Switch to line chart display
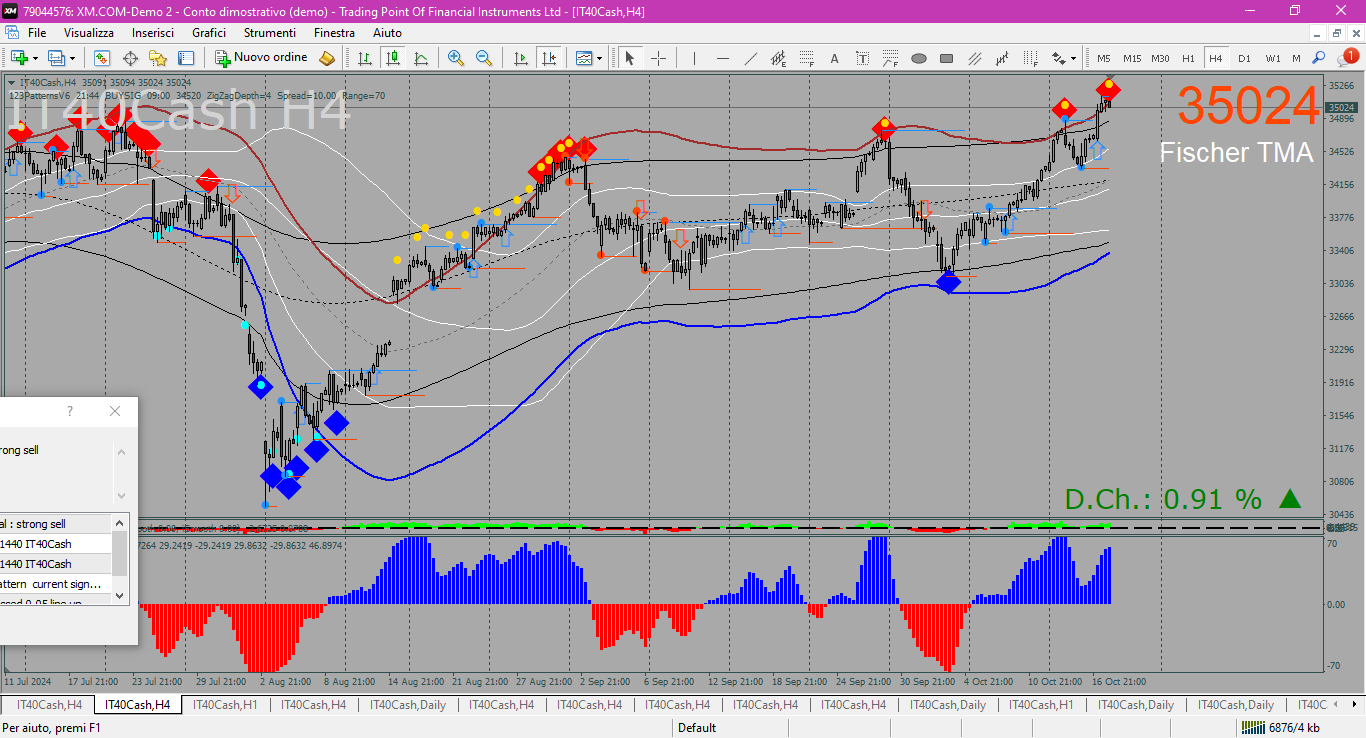Screen dimensions: 1366x738 [x=421, y=58]
